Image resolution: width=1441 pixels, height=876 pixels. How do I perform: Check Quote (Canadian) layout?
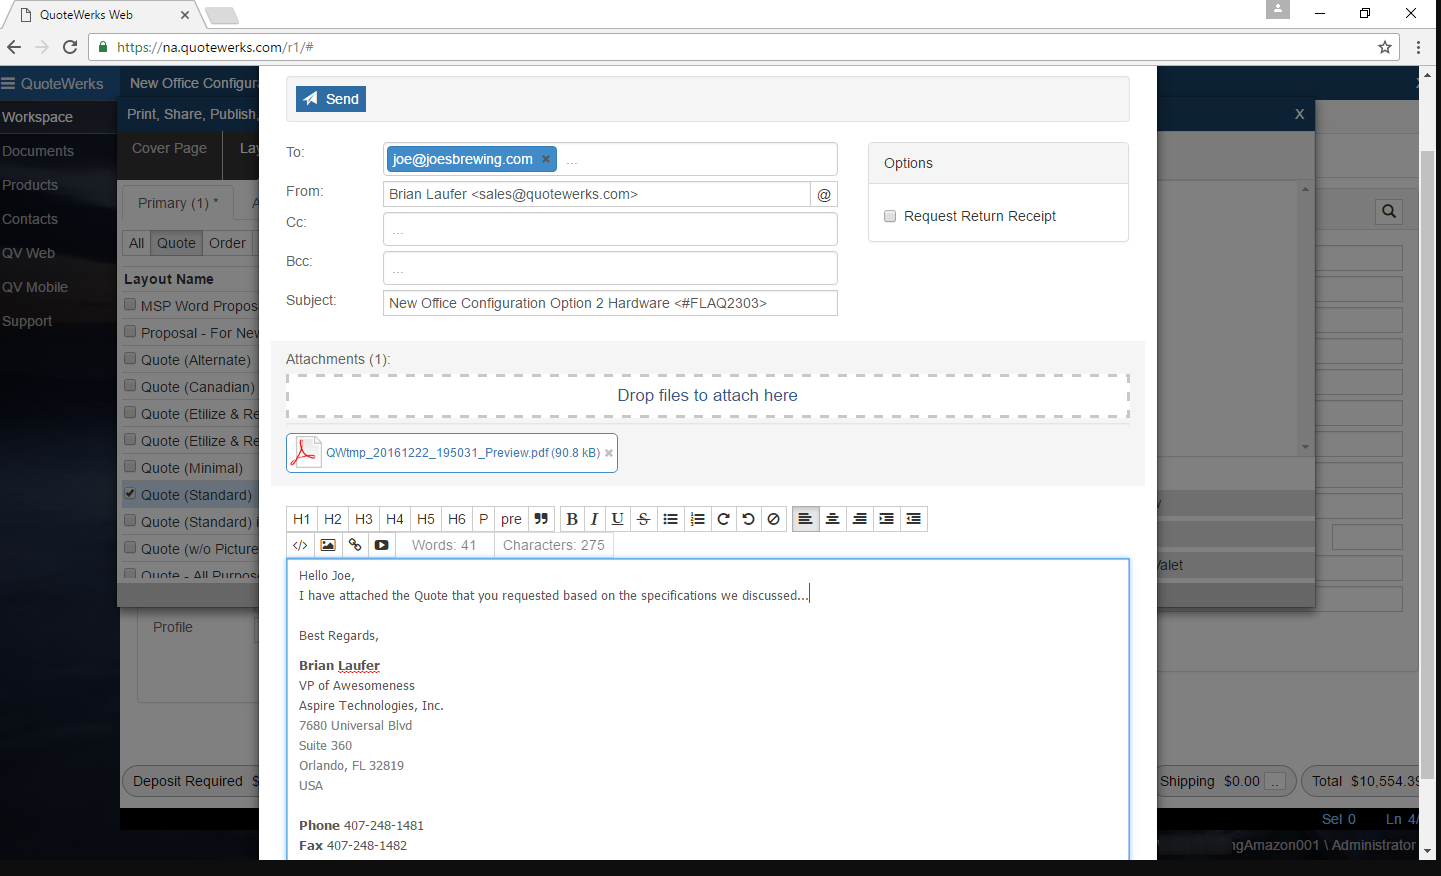pos(130,386)
